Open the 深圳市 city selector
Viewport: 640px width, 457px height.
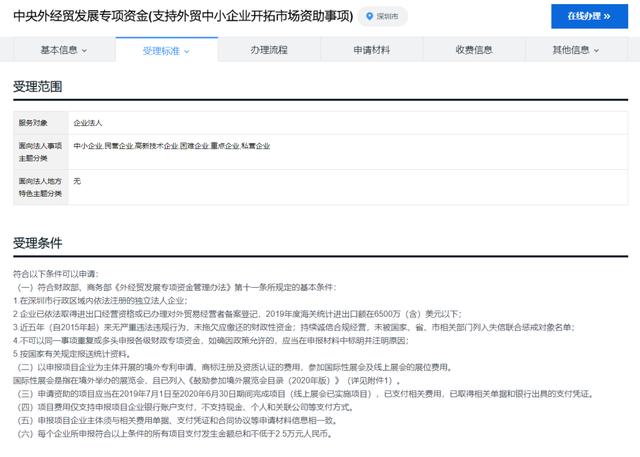(382, 16)
